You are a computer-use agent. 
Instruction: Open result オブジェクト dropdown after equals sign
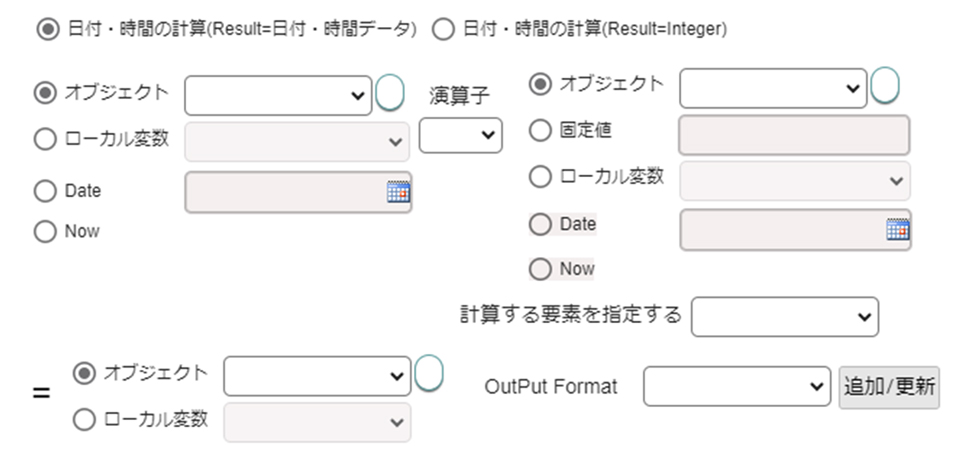[x=317, y=376]
